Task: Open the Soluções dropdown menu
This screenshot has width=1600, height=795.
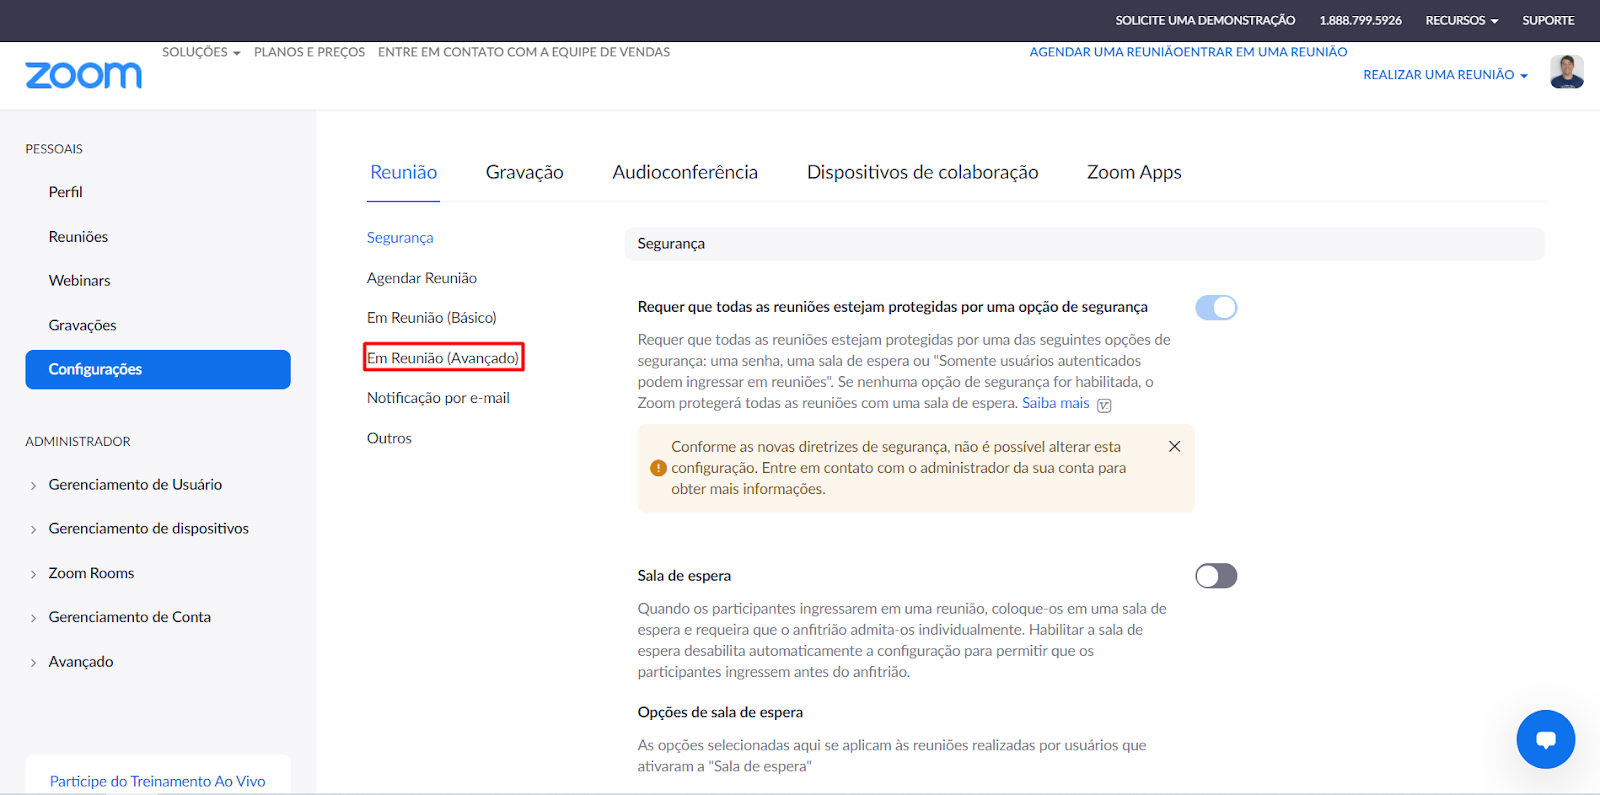Action: coord(201,52)
